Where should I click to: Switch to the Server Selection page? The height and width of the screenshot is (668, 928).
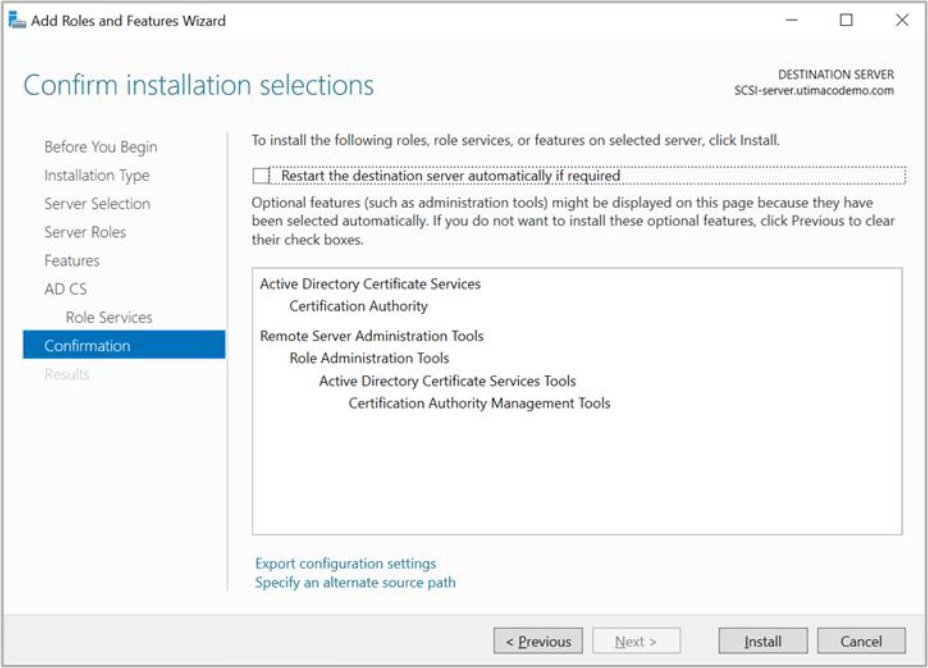point(97,204)
